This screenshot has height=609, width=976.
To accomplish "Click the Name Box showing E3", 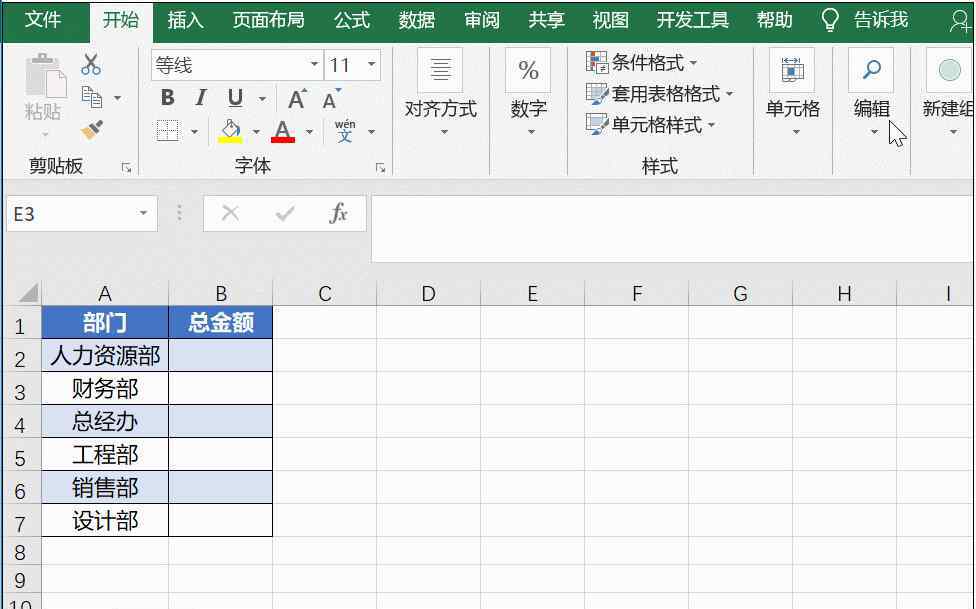I will point(70,214).
